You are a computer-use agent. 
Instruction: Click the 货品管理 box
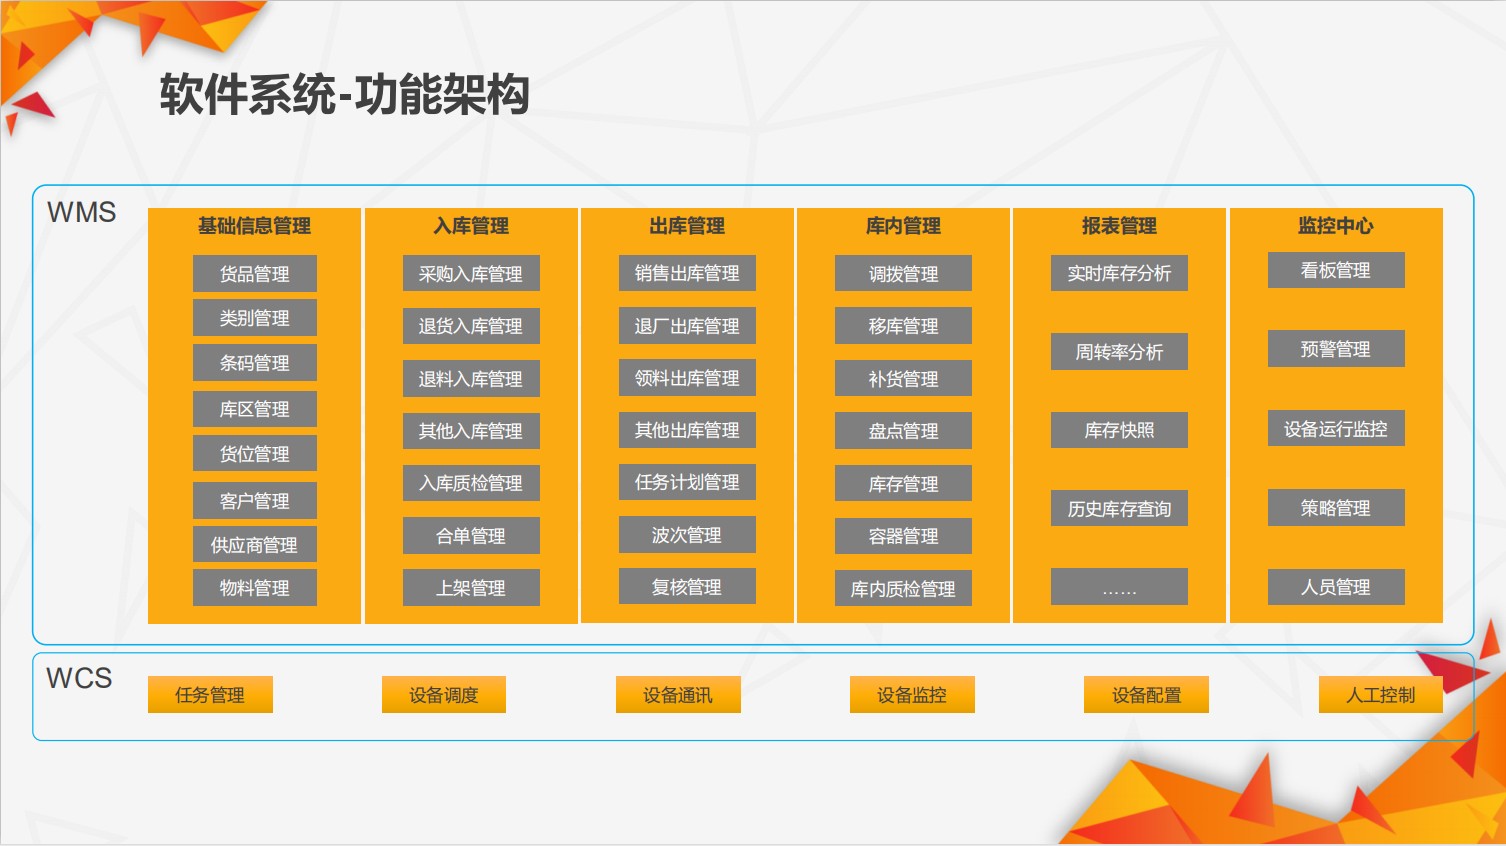tap(255, 274)
